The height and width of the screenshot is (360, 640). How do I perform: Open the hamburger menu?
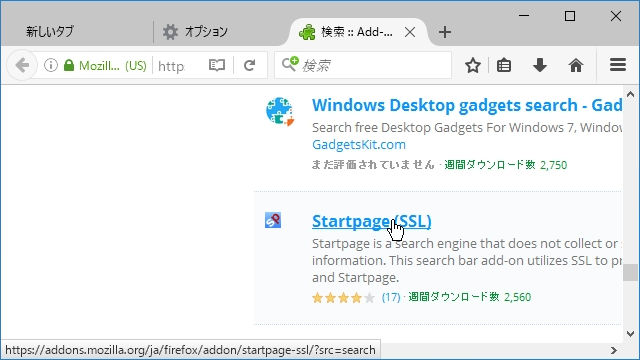618,65
